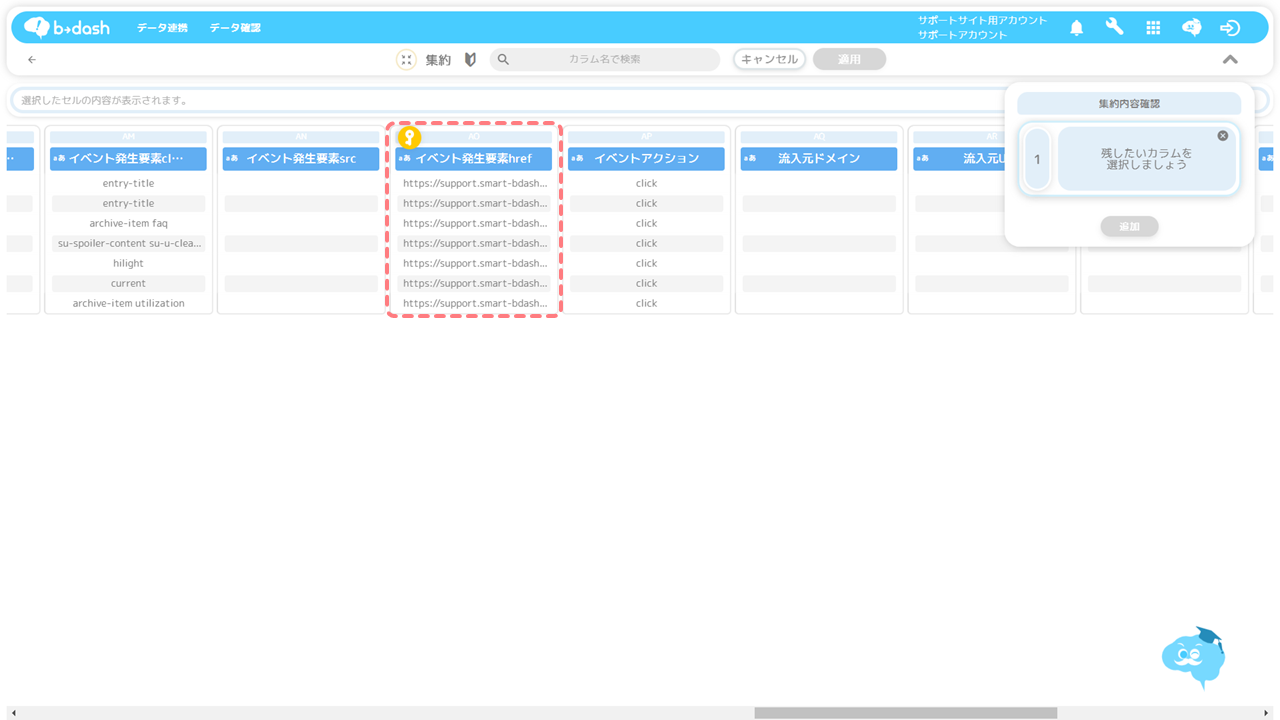Viewport: 1280px width, 720px height.
Task: Click the archive-item faq cell
Action: [x=128, y=223]
